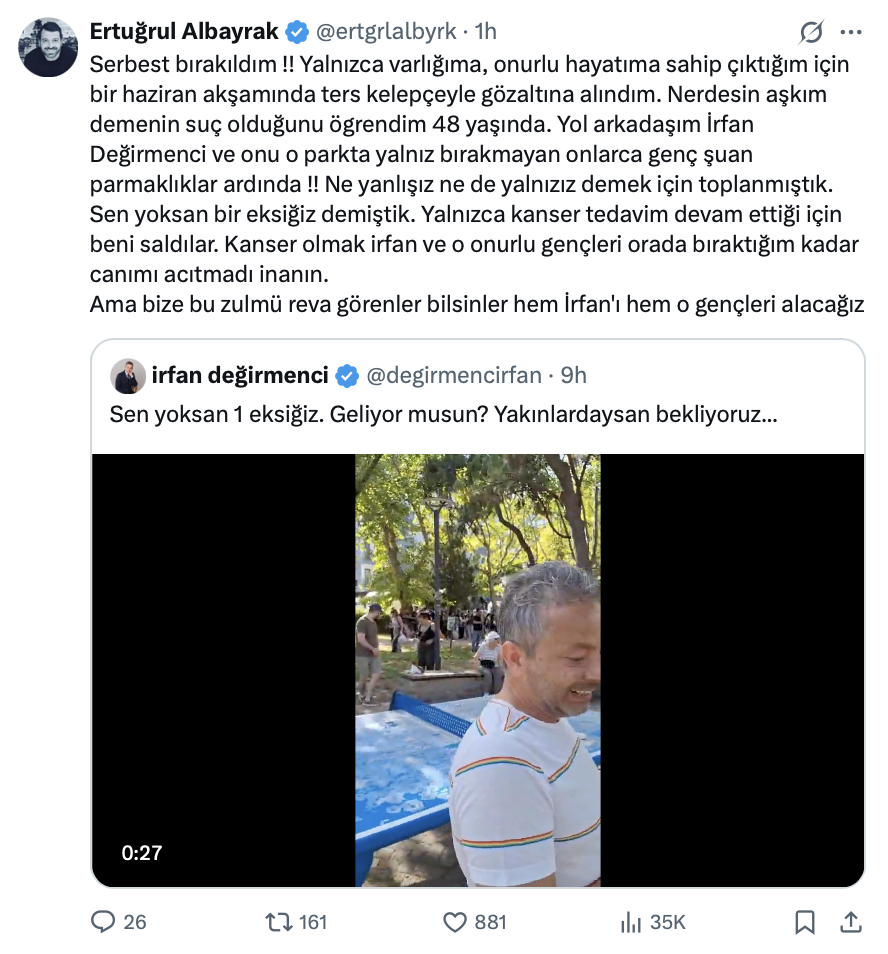888x954 pixels.
Task: Open the three-dot more options menu
Action: 851,32
